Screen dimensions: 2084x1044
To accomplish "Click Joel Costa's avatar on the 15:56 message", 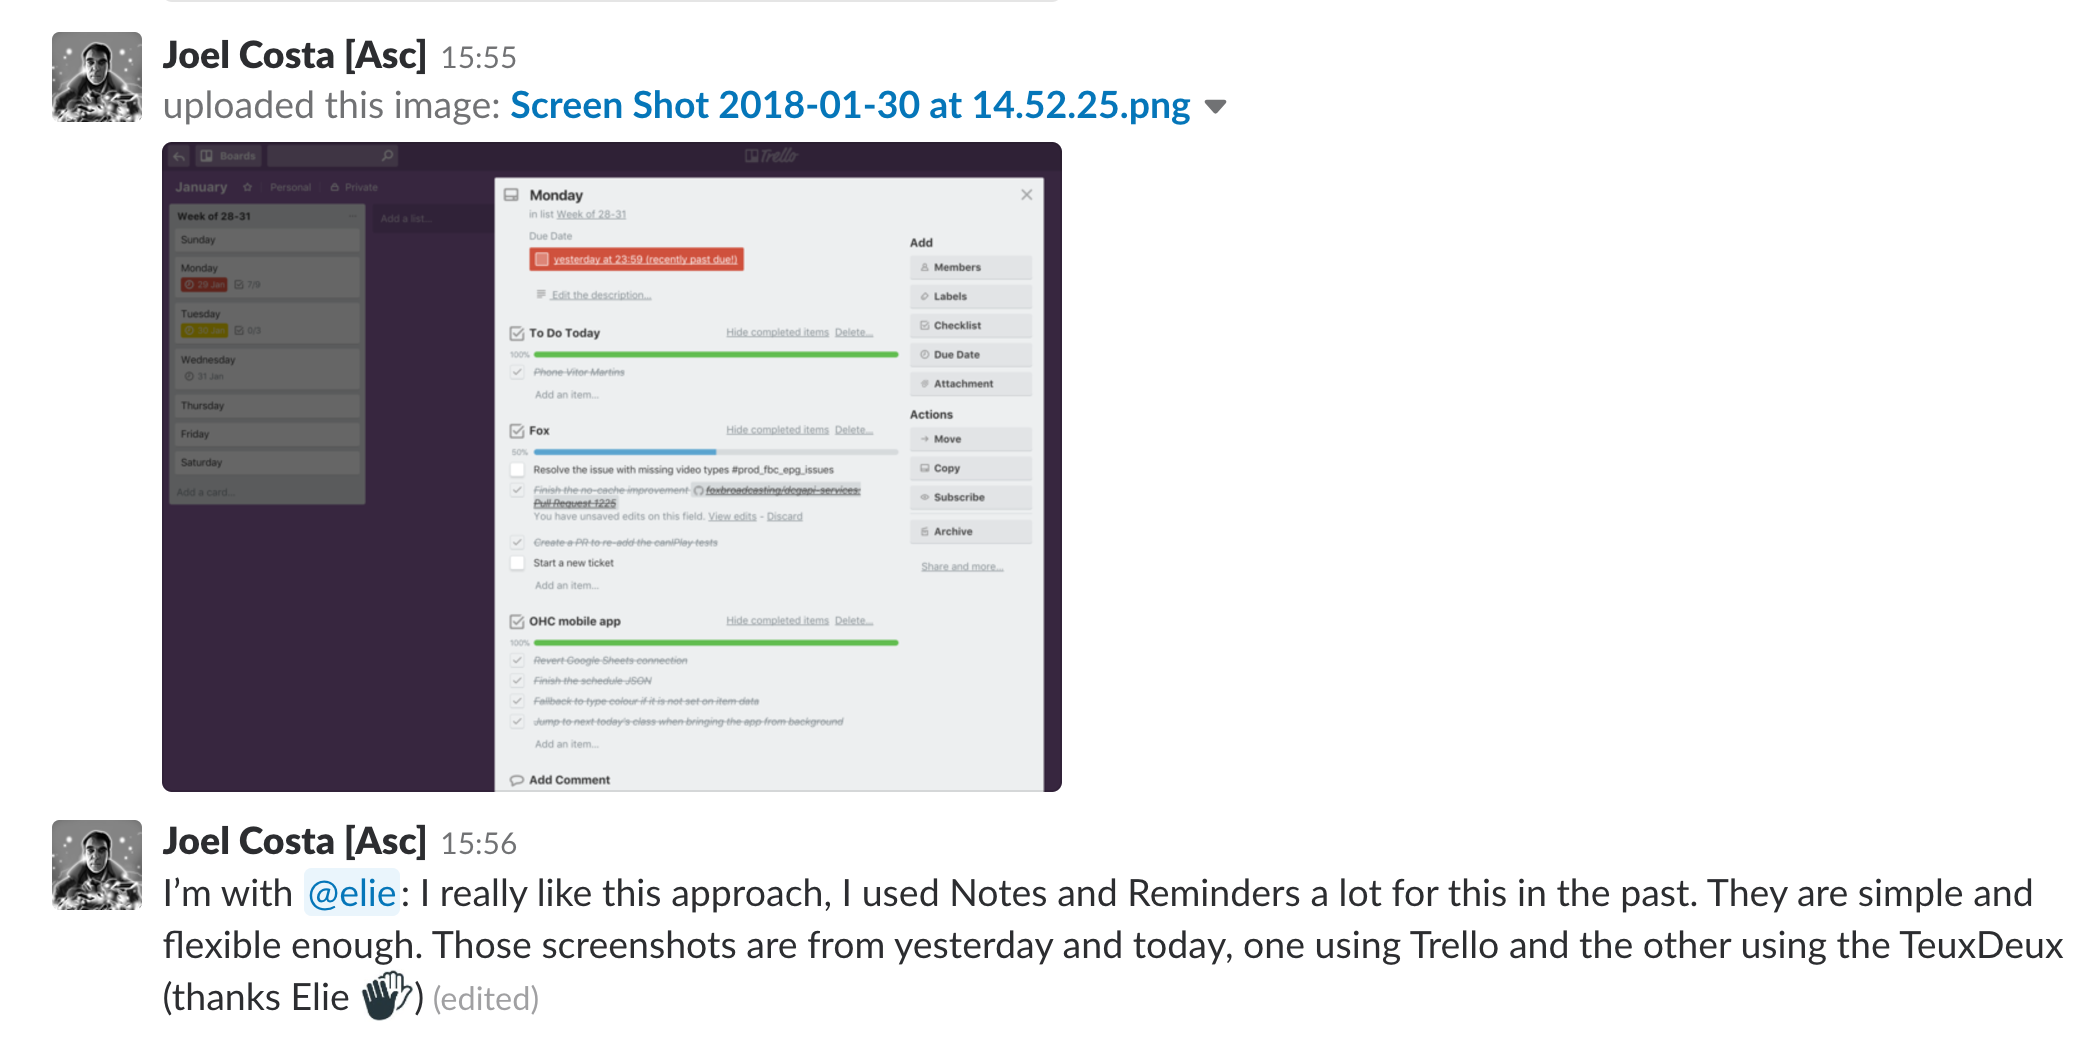I will (x=97, y=865).
